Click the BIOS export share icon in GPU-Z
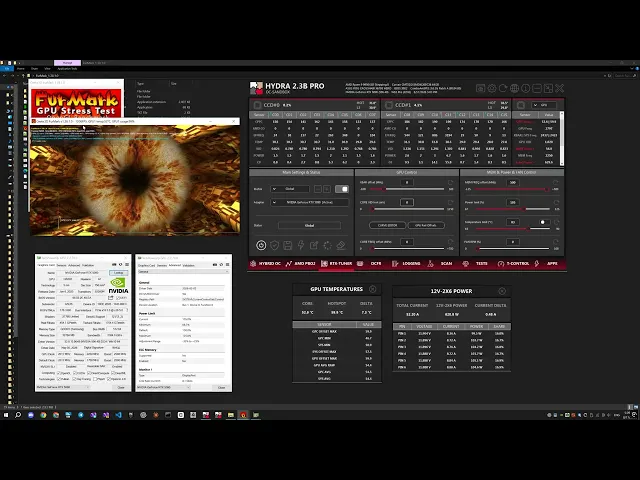 point(111,298)
